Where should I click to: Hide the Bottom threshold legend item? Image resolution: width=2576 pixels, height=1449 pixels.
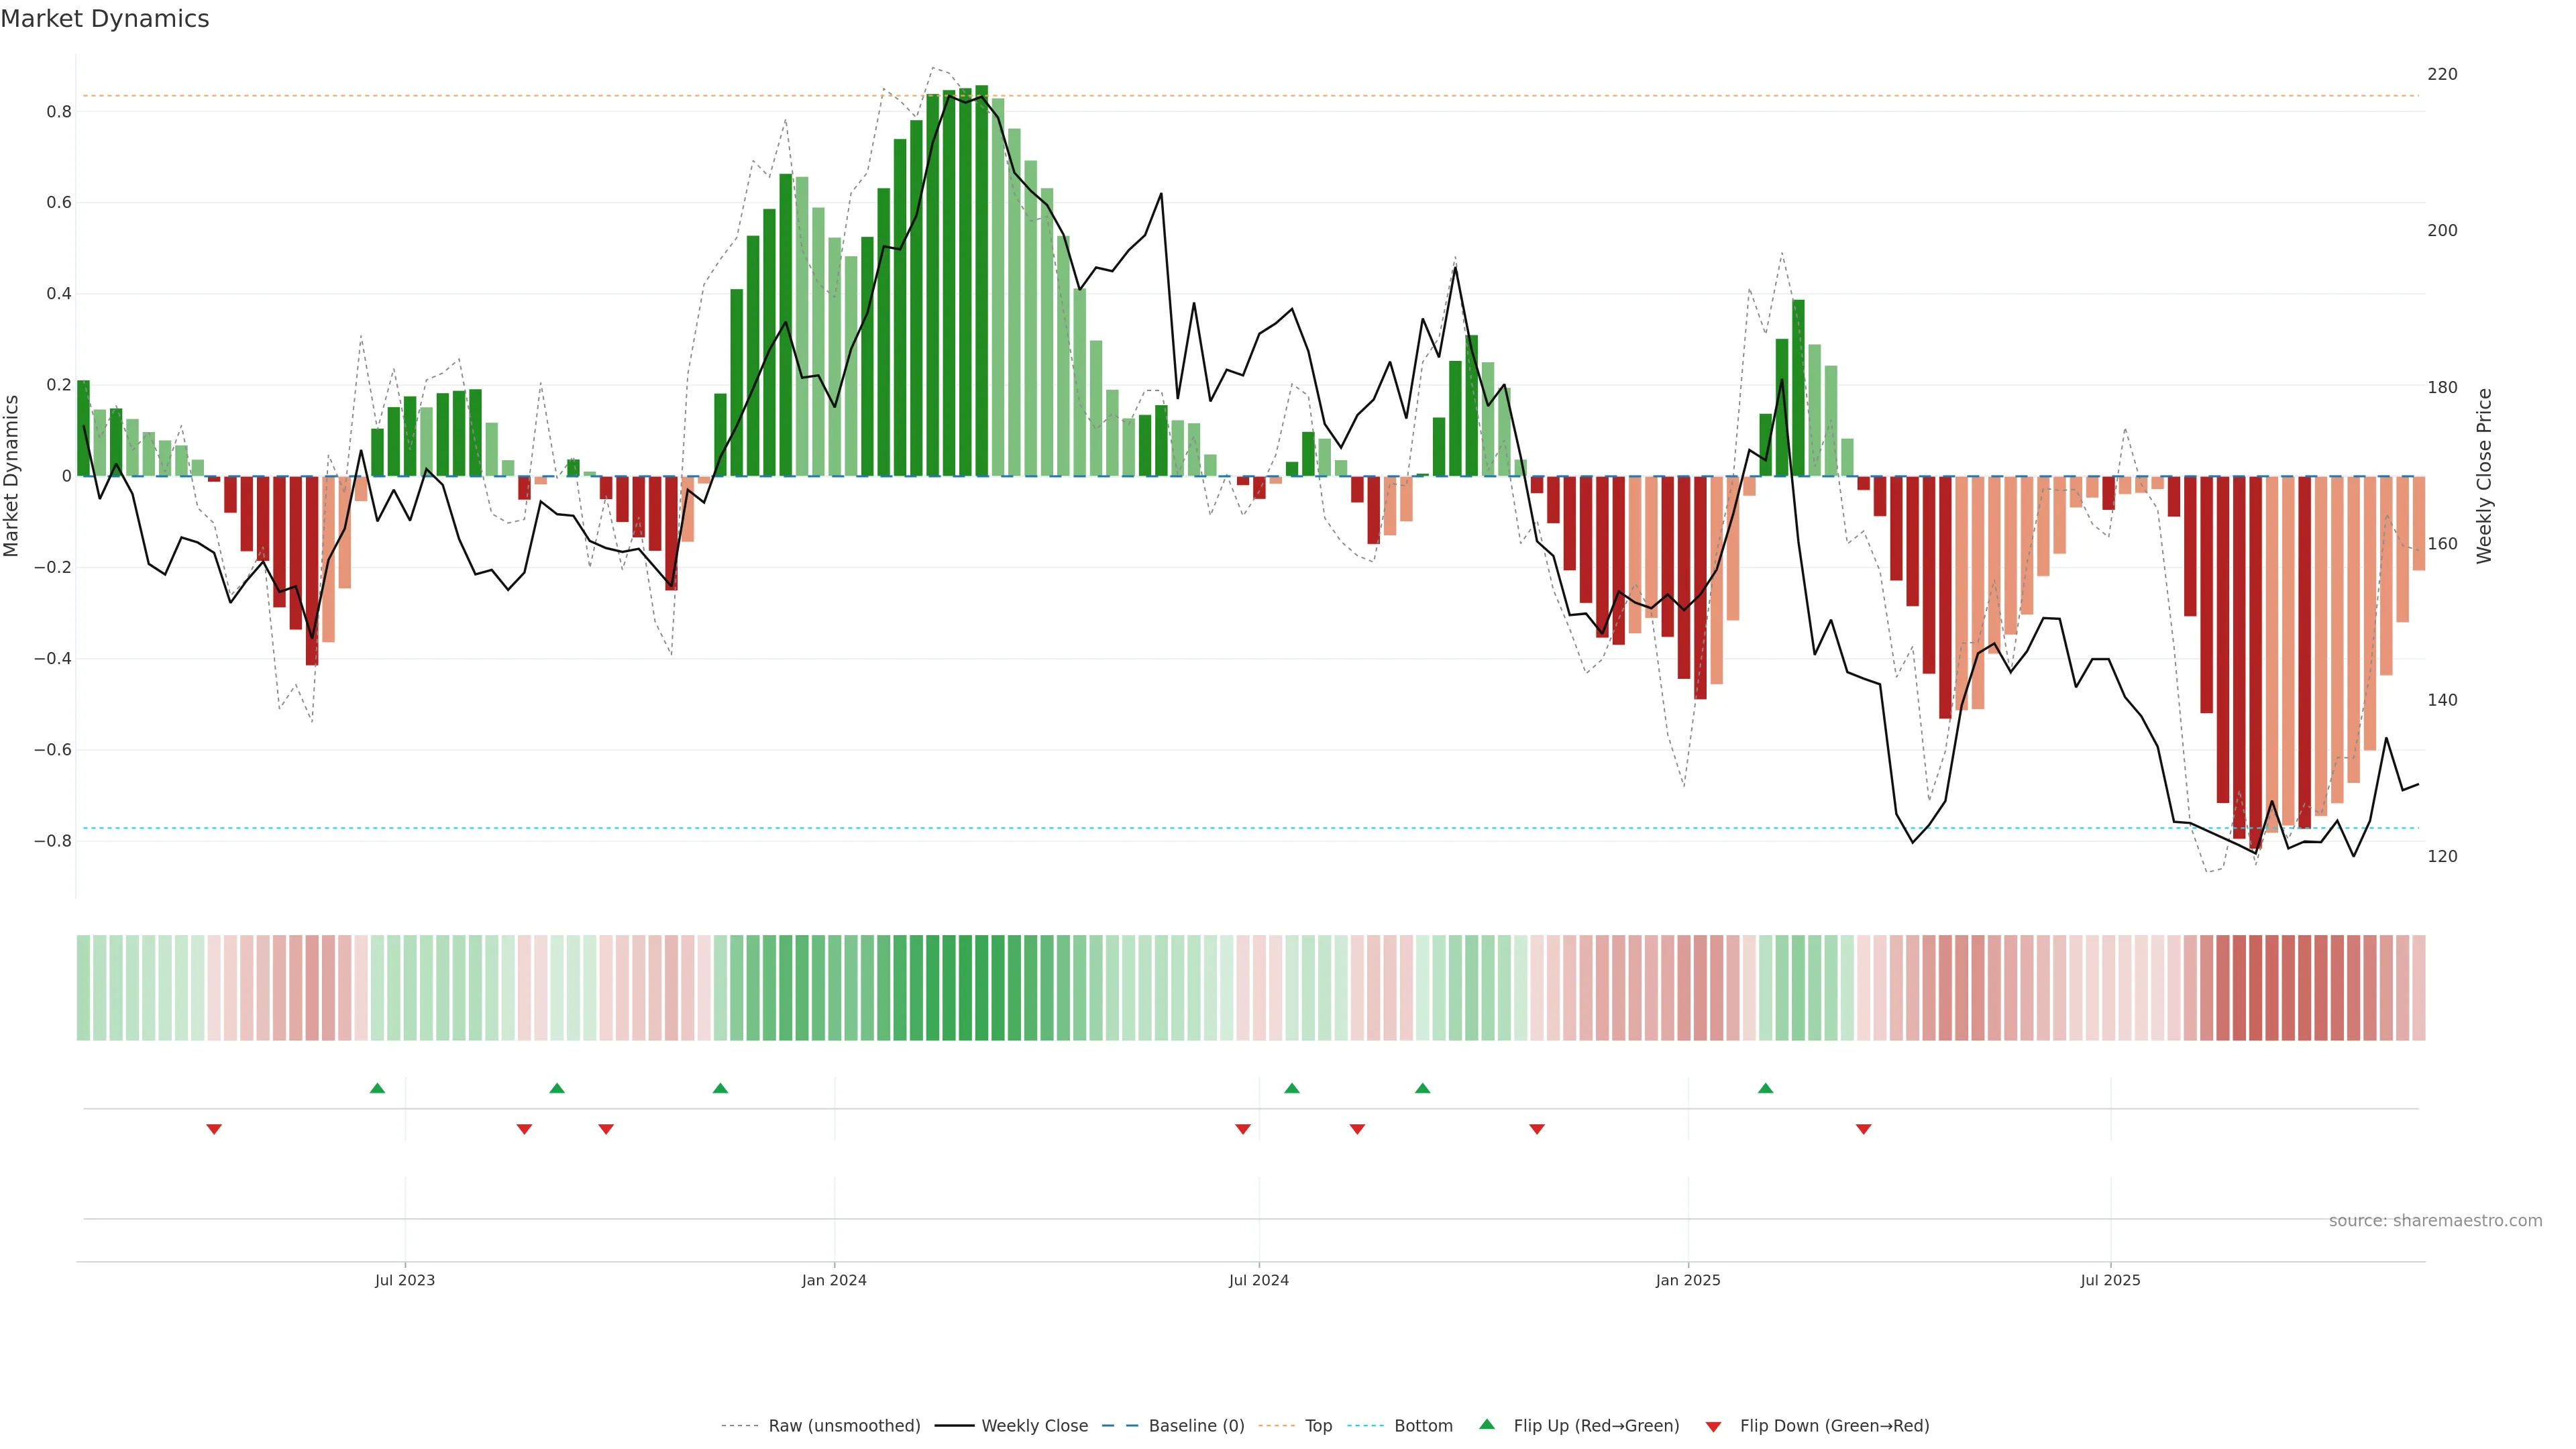click(1423, 1426)
